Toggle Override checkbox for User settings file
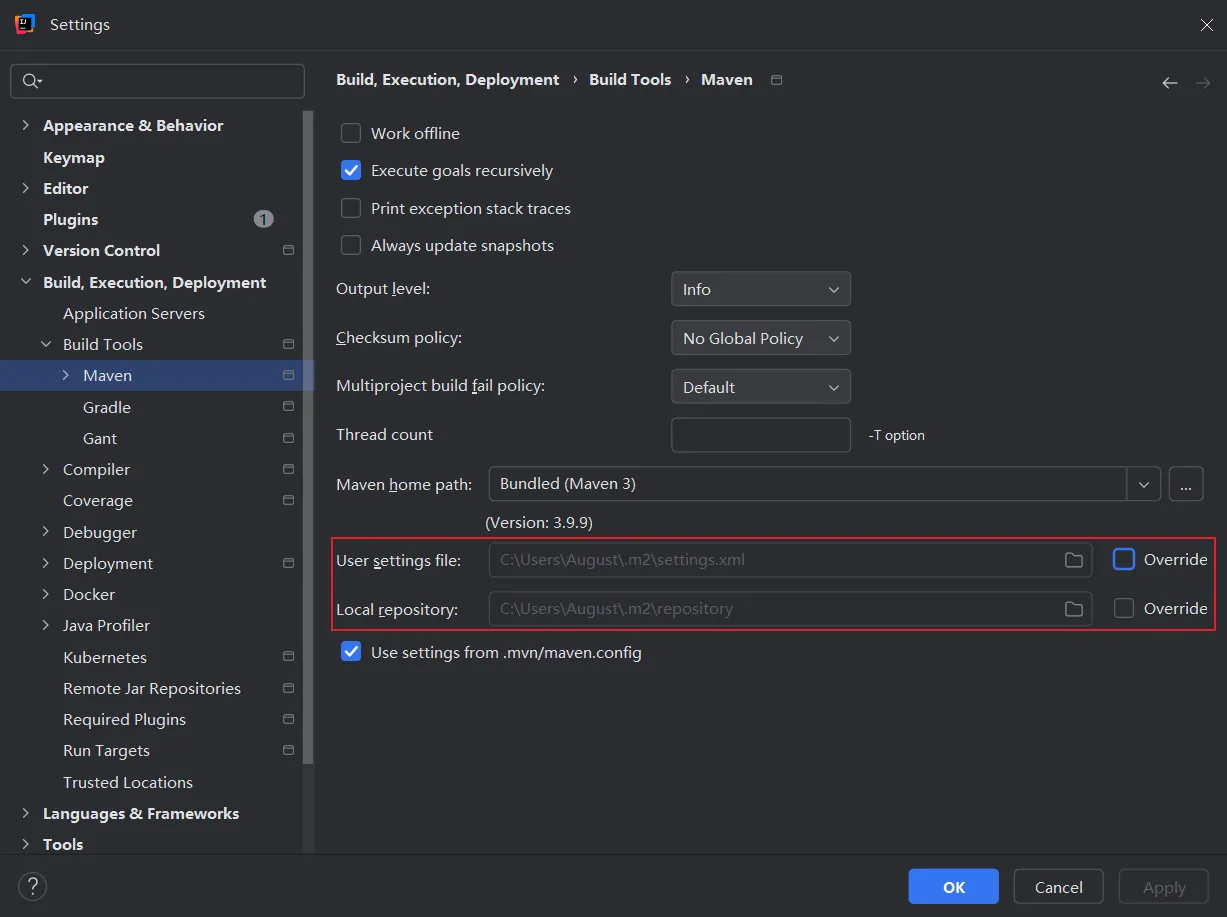This screenshot has width=1227, height=917. pos(1124,560)
